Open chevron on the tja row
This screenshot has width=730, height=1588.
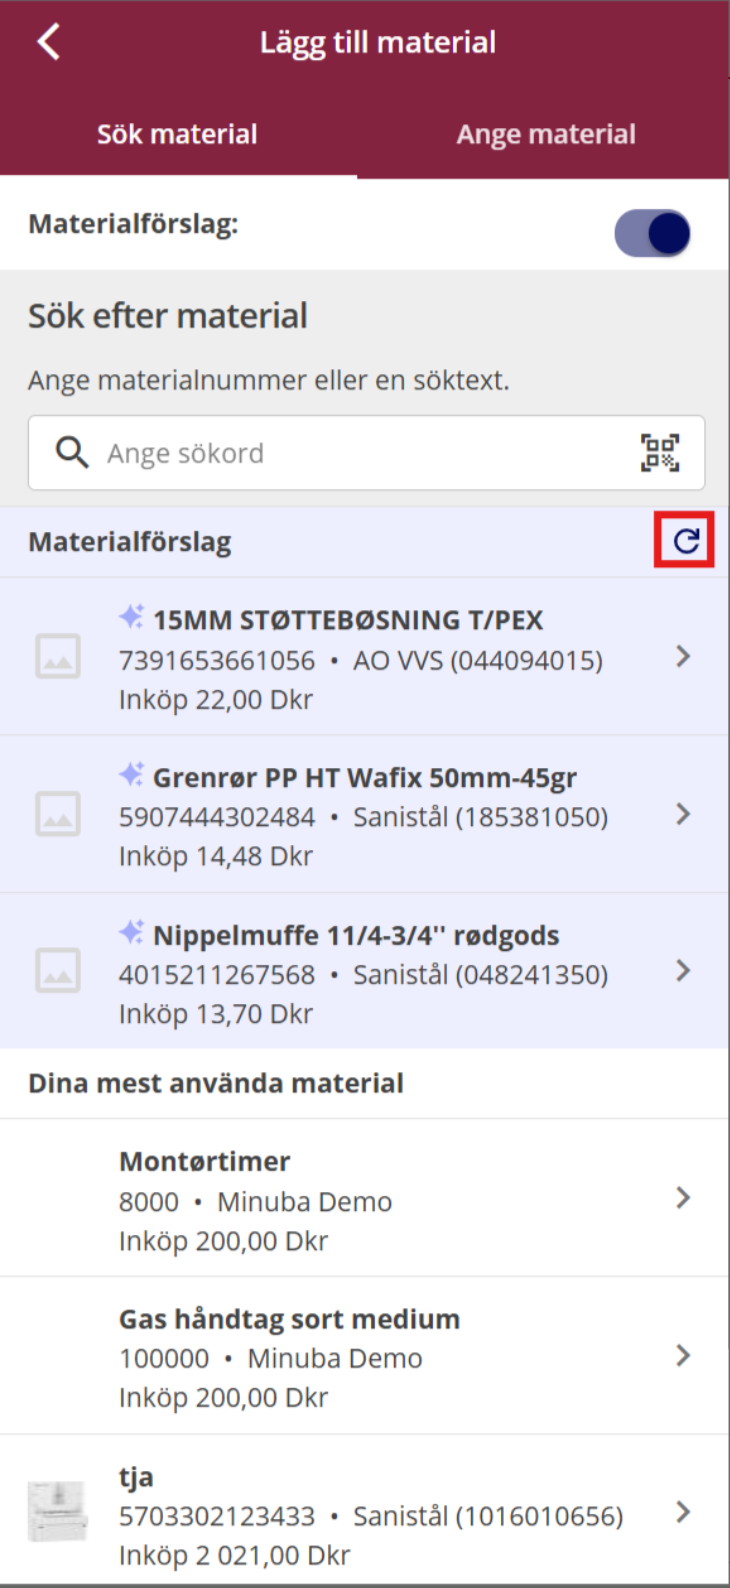683,1512
